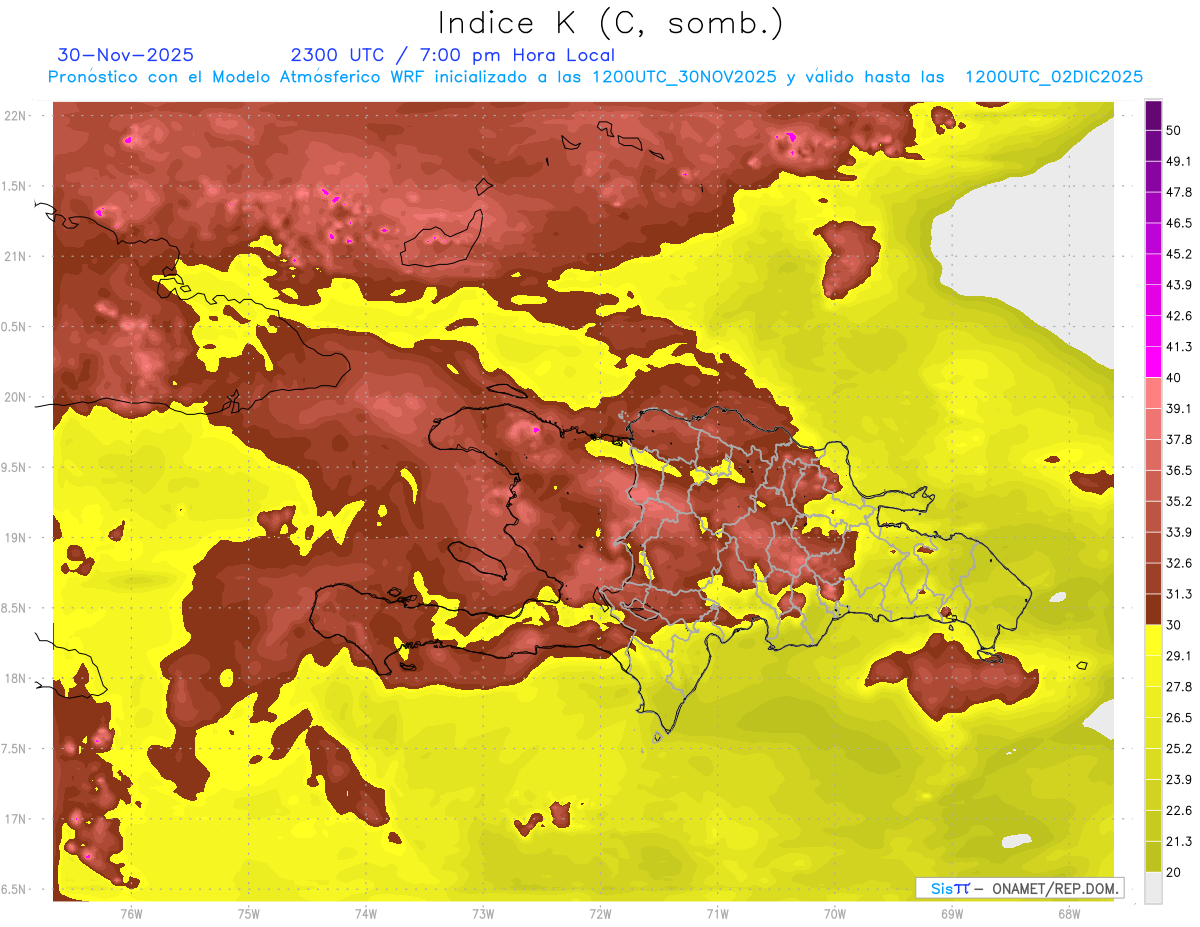This screenshot has height=927, width=1200.
Task: Click the color scale value '20'
Action: [x=1175, y=873]
